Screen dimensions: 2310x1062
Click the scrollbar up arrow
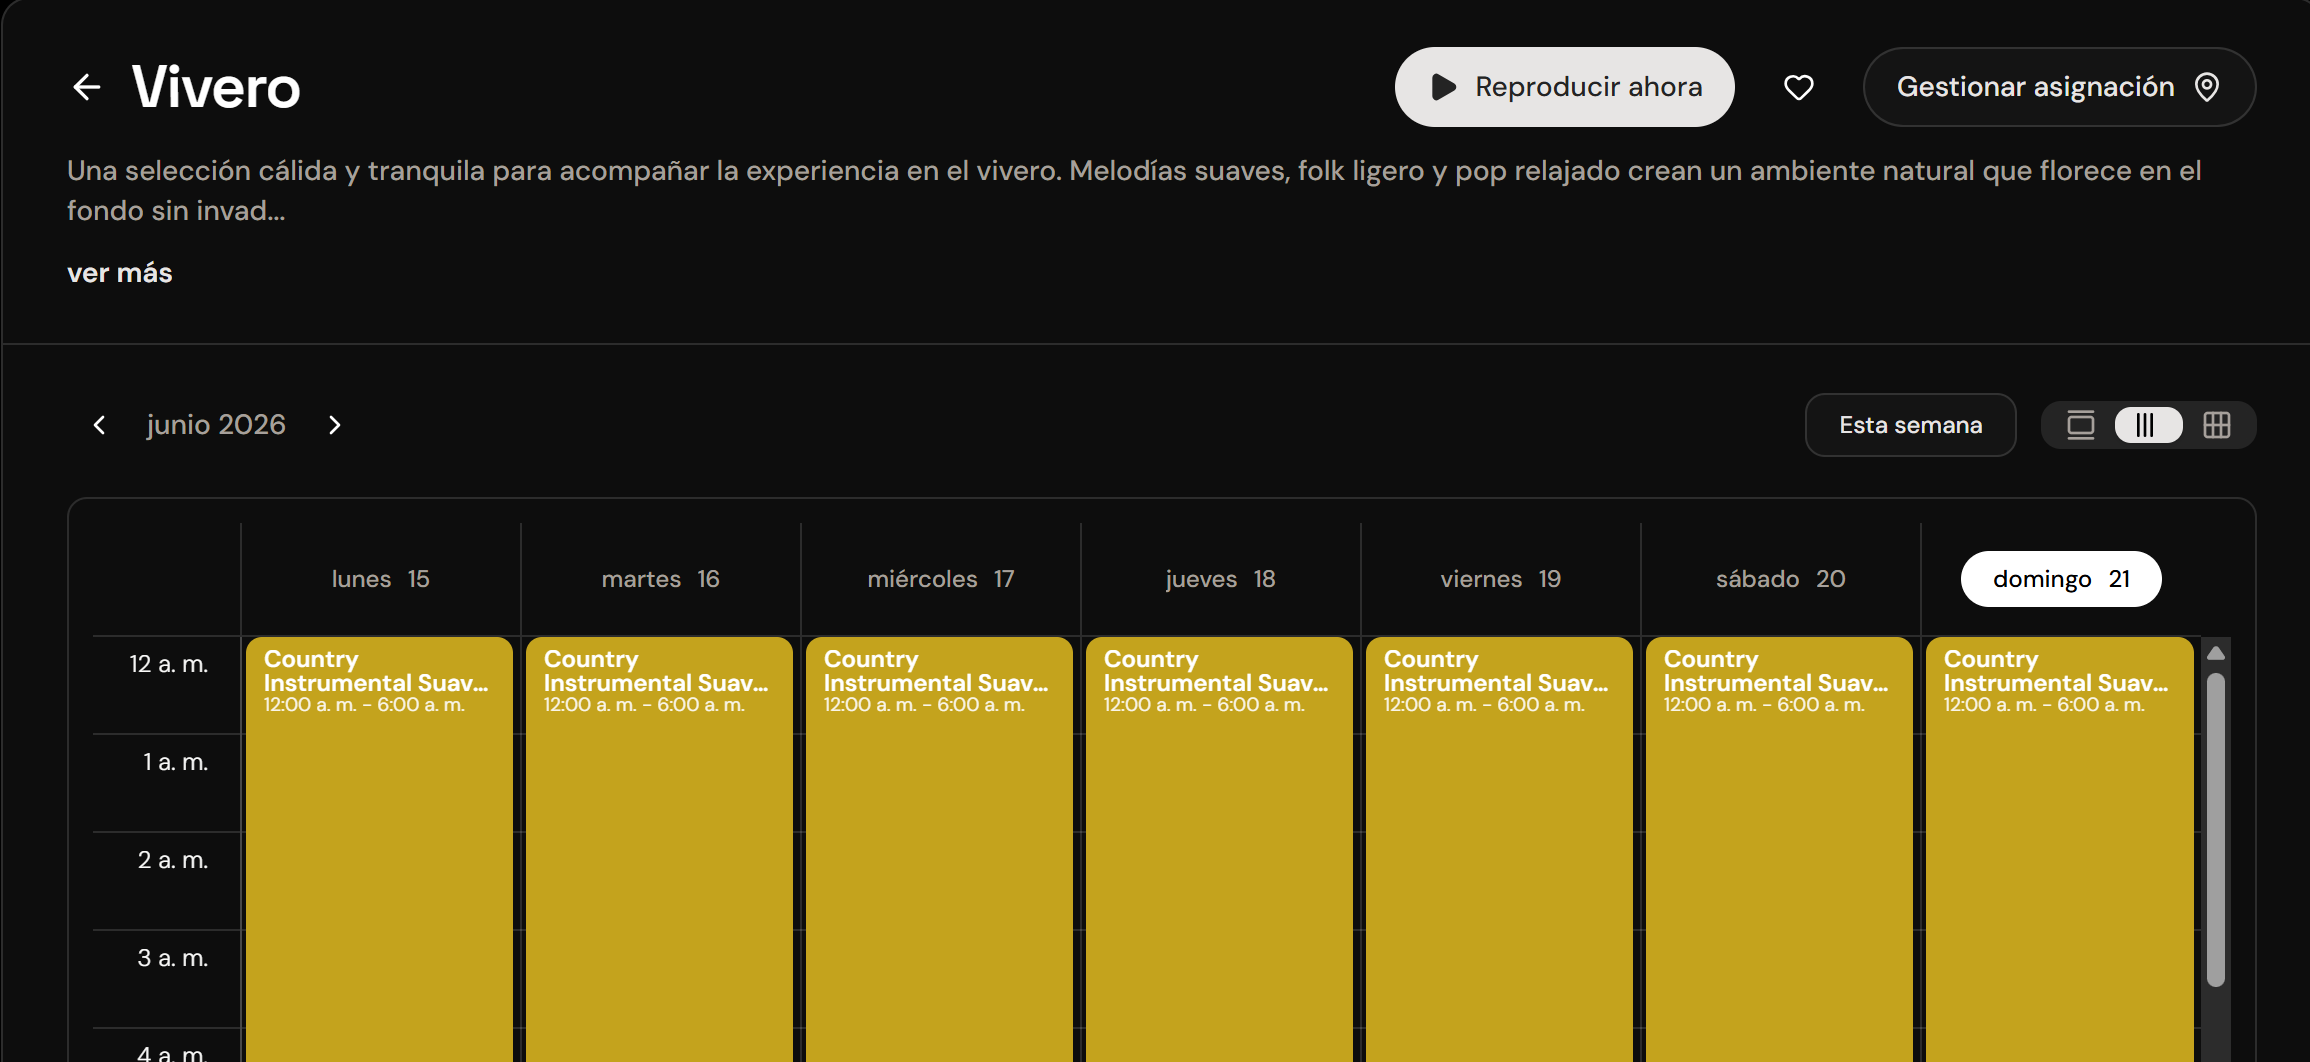click(2216, 653)
